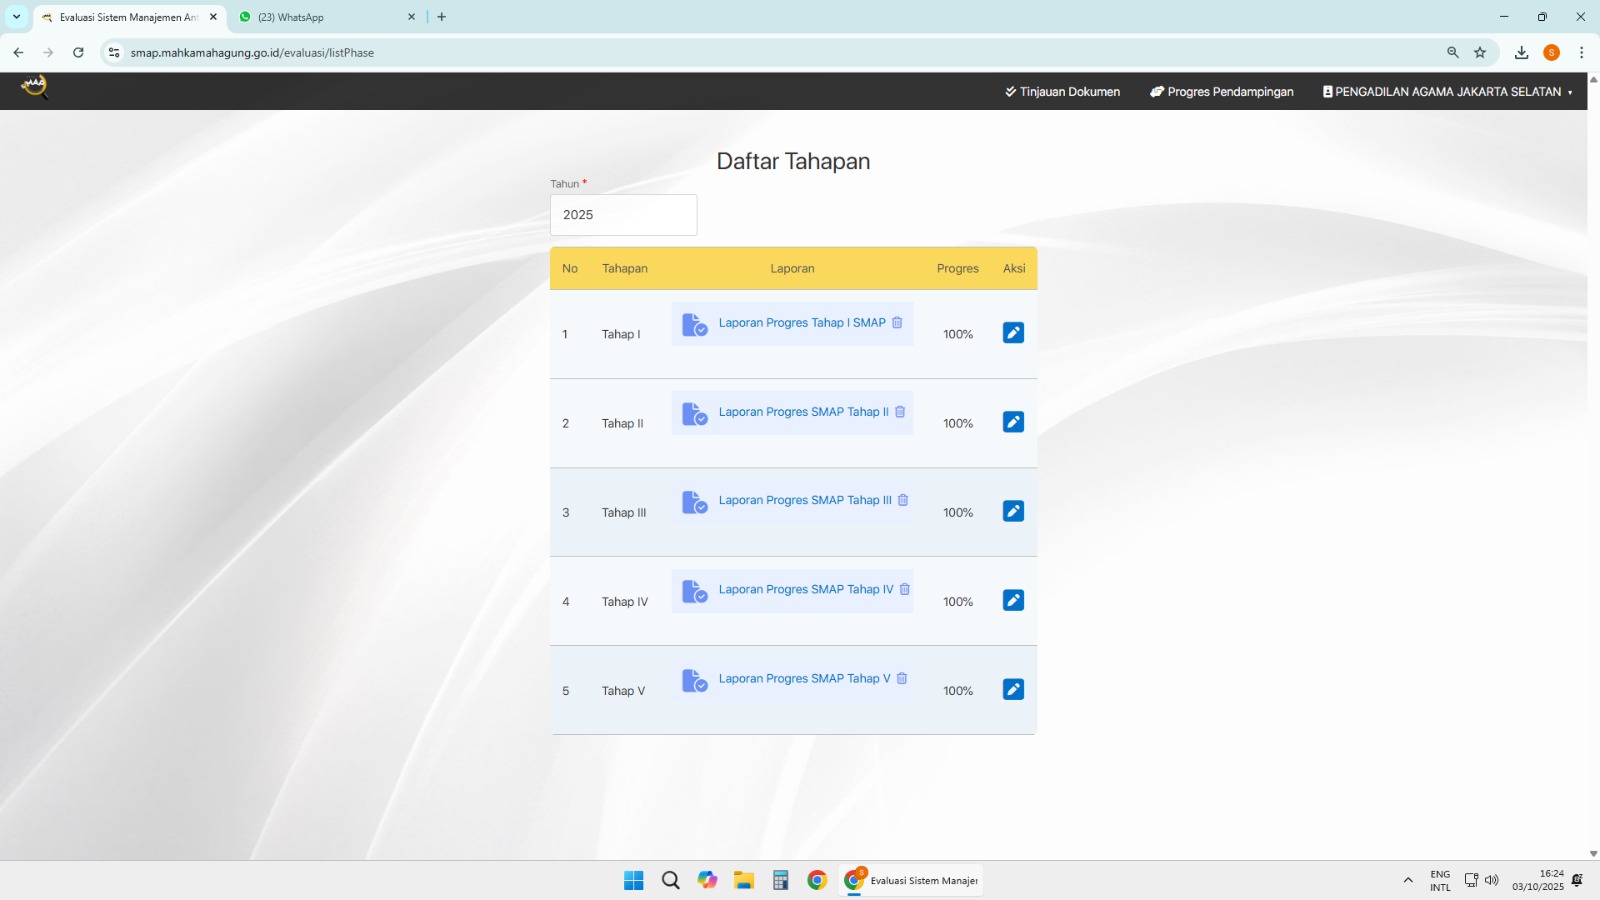The width and height of the screenshot is (1600, 900).
Task: Open File Explorer from the taskbar
Action: pos(744,880)
